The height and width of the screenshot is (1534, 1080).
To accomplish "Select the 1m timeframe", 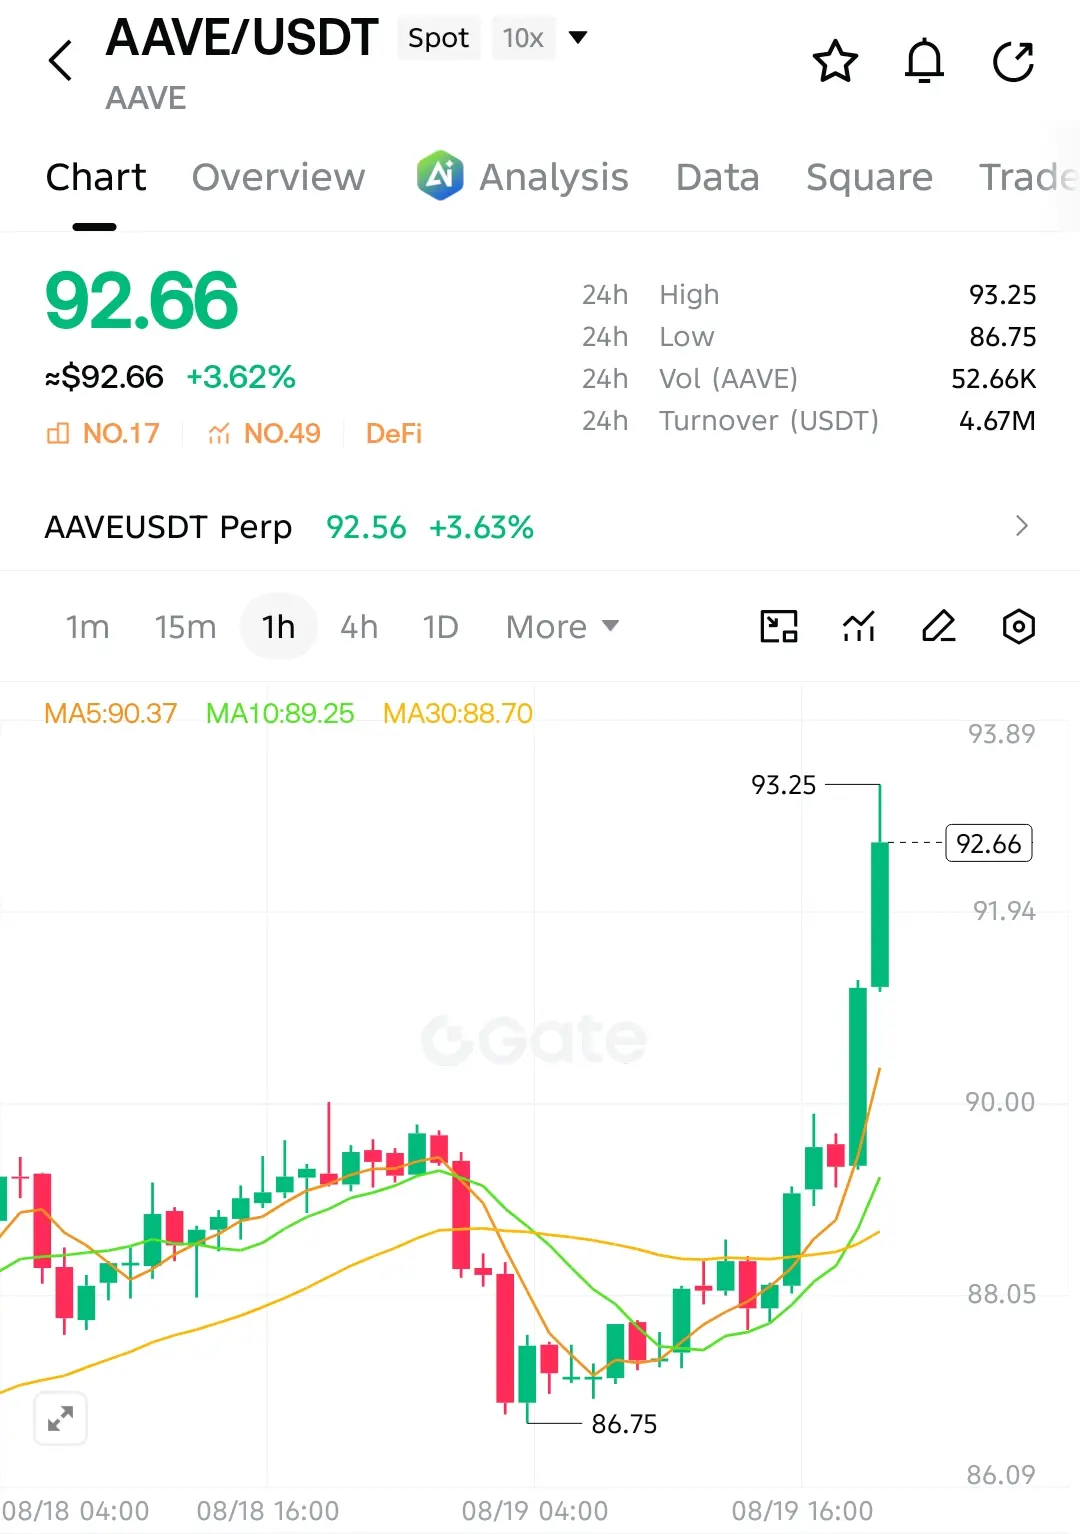I will tap(87, 627).
